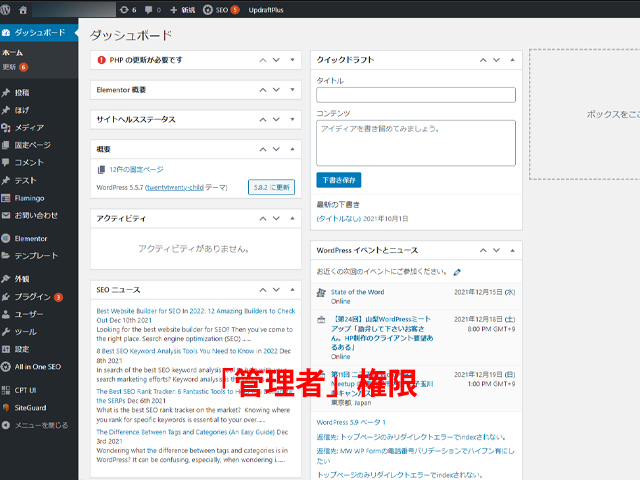Click the plus 新規 new-content item
This screenshot has width=640, height=480.
(182, 10)
